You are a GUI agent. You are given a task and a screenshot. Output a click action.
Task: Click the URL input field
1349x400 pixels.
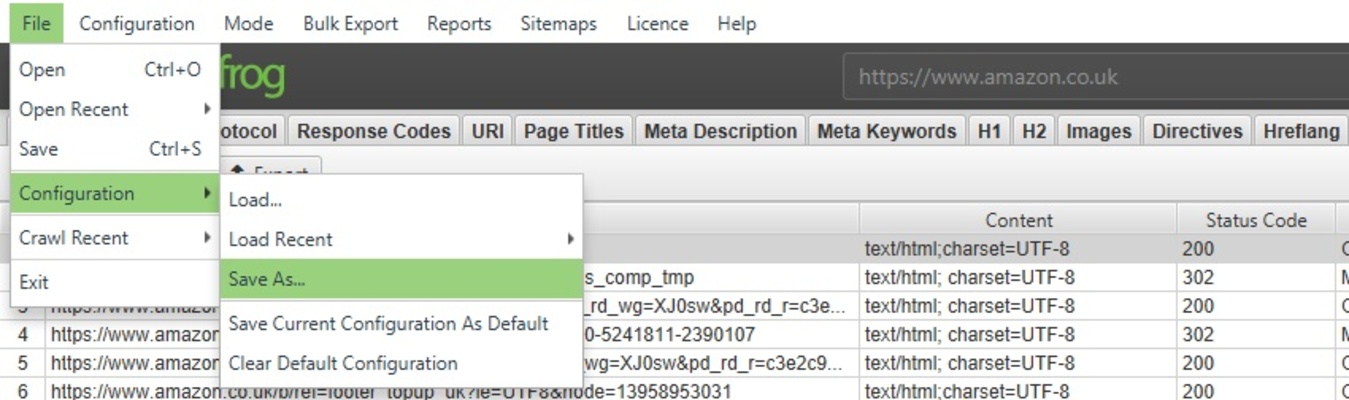pos(1090,77)
